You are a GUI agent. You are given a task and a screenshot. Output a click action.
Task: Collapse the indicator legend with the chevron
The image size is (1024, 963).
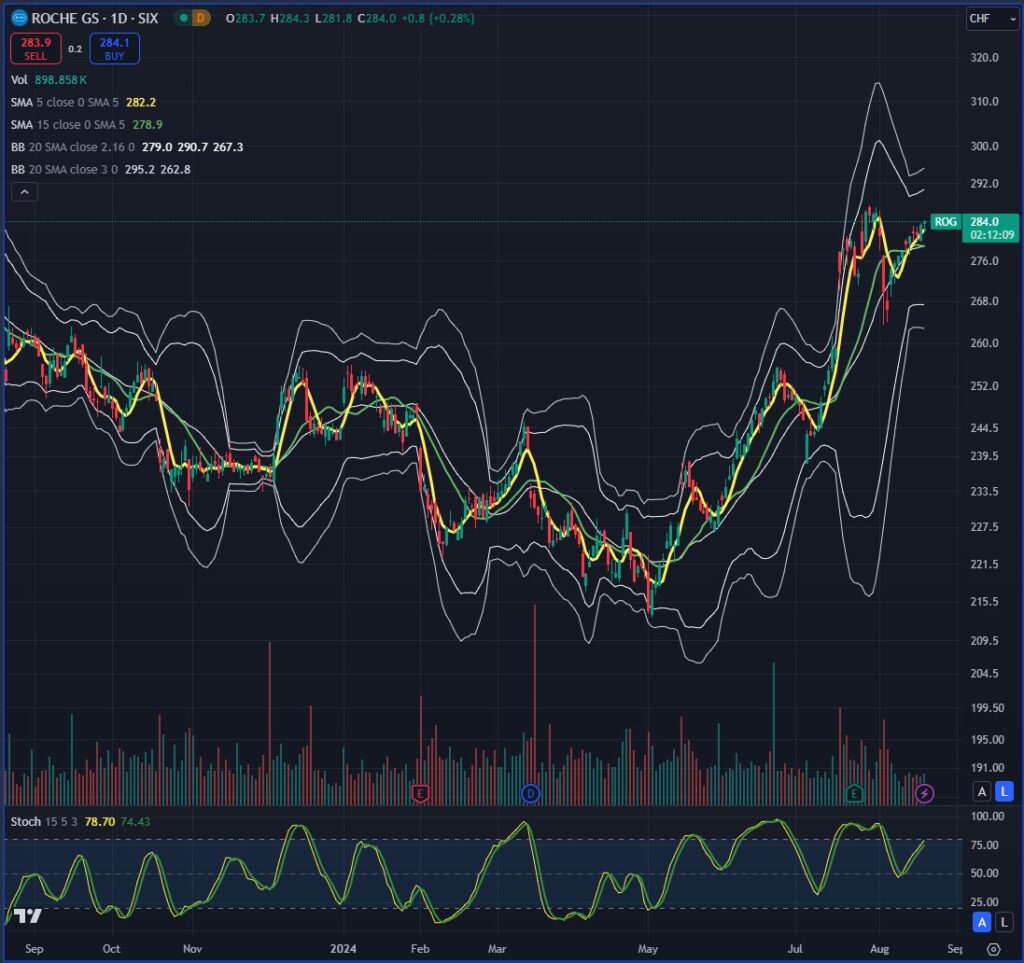[x=25, y=193]
